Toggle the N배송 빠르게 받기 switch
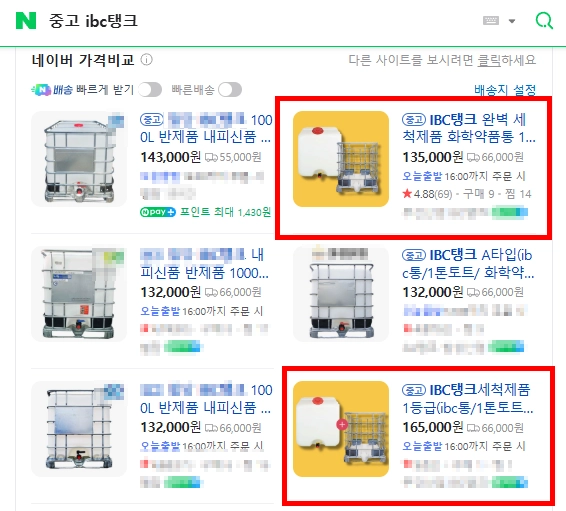Viewport: 566px width, 511px height. pos(150,89)
